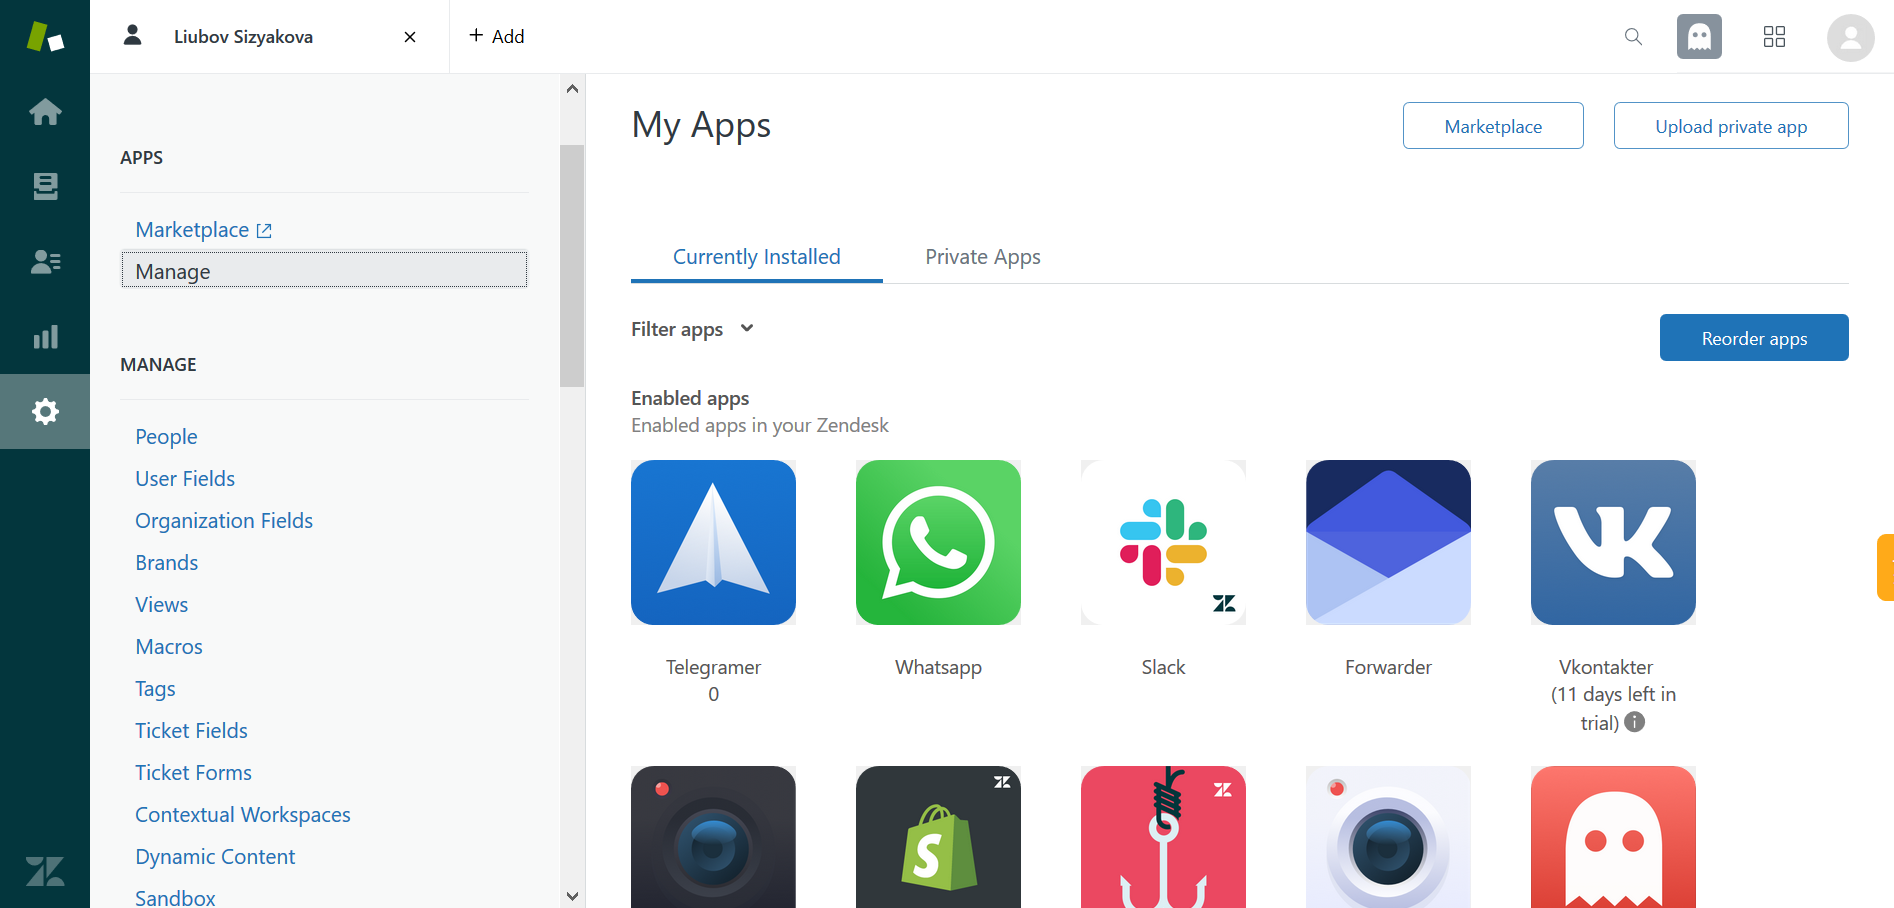
Task: Open the red ghost app icon
Action: 1613,837
